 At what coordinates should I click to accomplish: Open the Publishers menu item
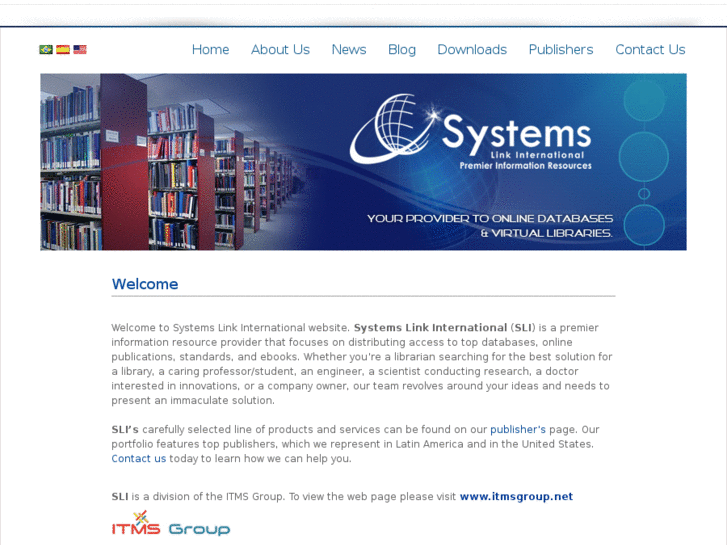[x=561, y=50]
